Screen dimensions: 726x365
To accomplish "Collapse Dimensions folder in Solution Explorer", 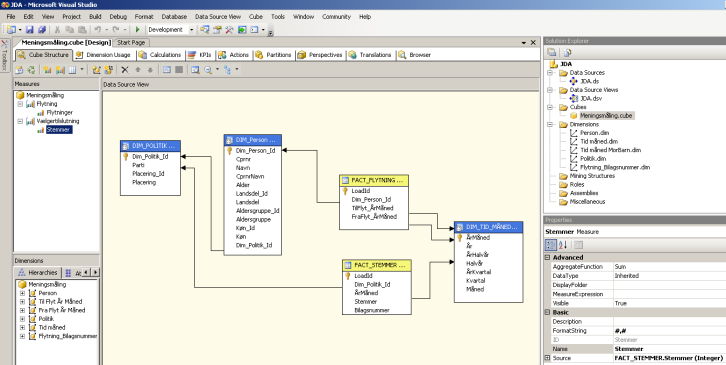I will (x=550, y=125).
